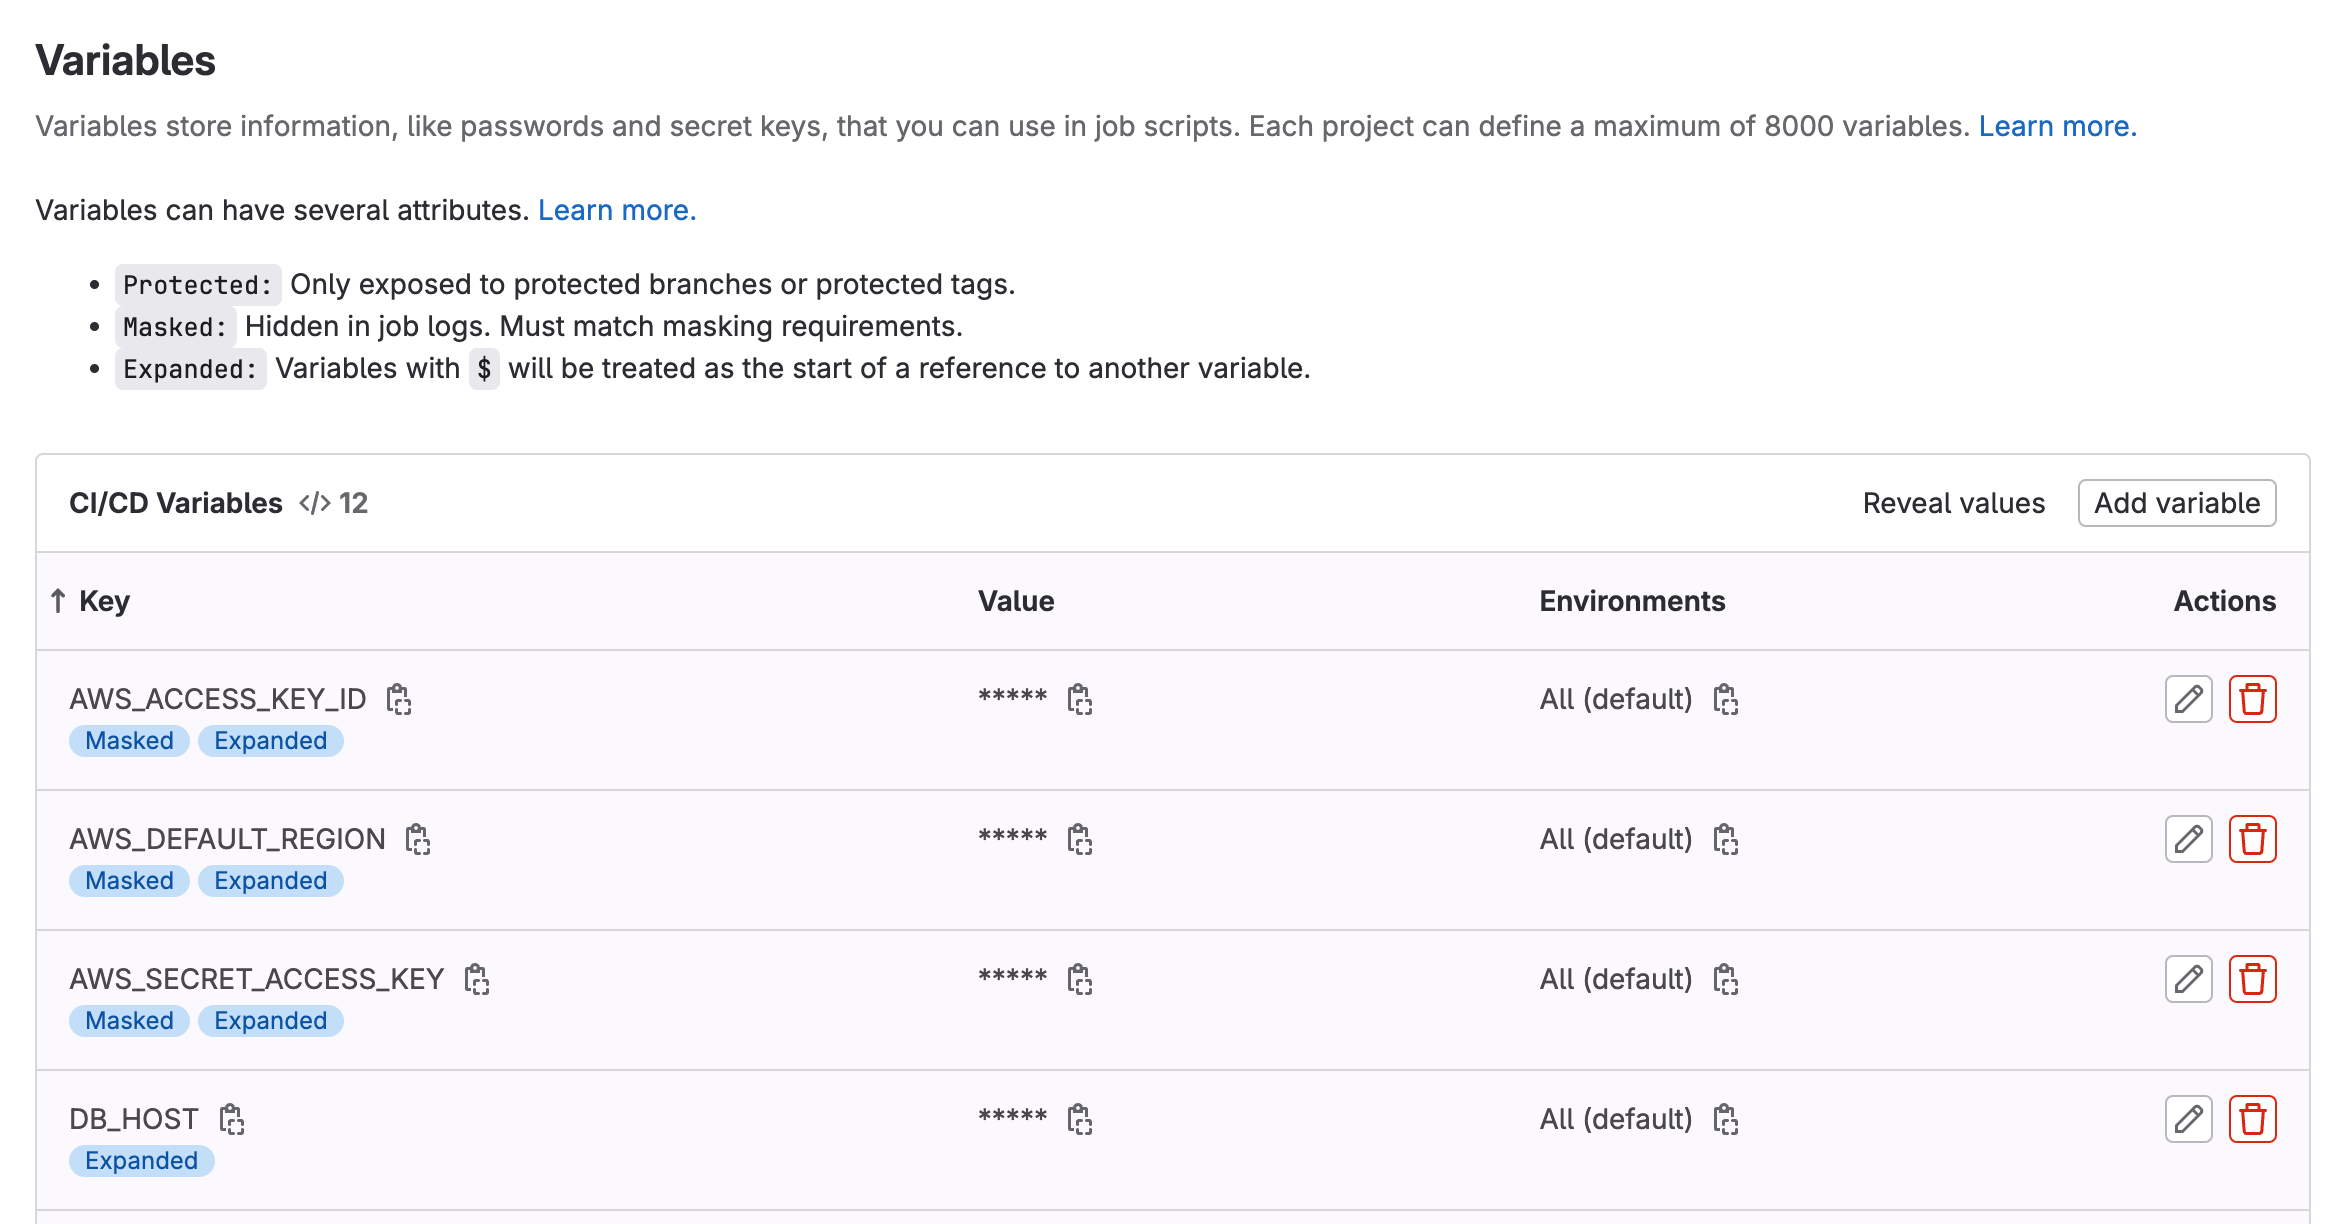Open Learn more link about maximum variables

tap(2057, 126)
